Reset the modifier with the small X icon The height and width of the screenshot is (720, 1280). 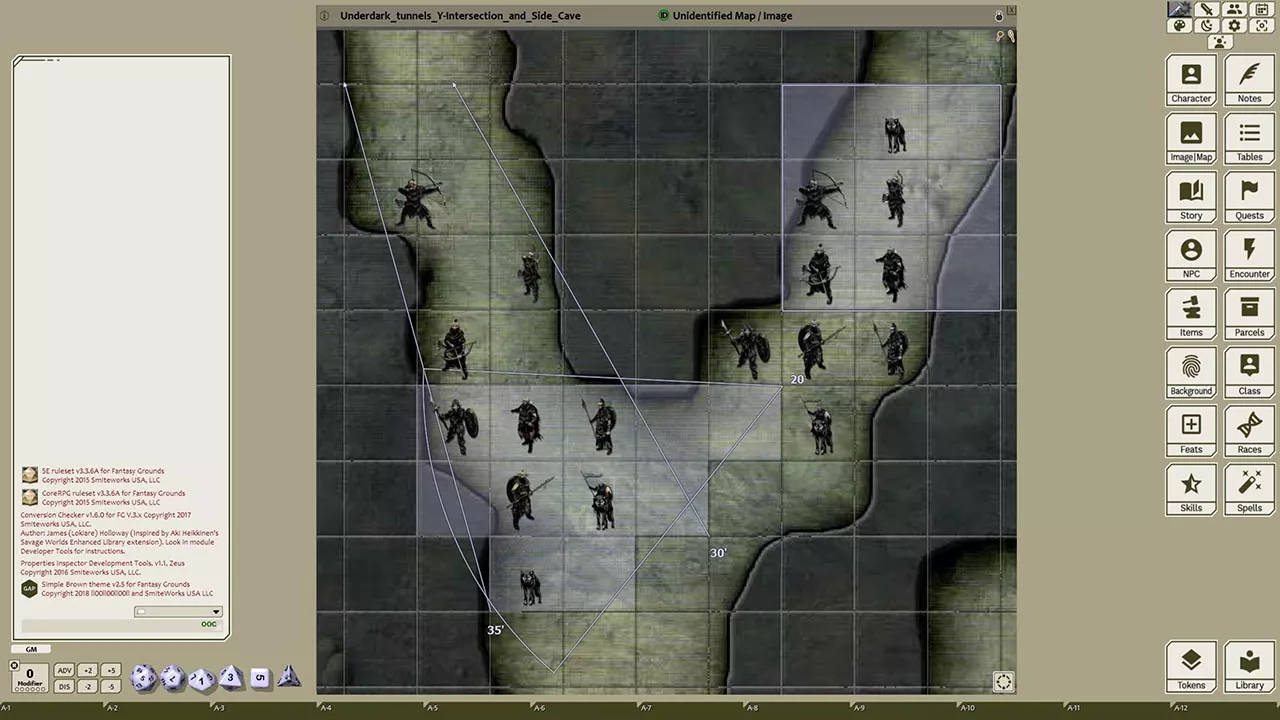click(x=14, y=665)
